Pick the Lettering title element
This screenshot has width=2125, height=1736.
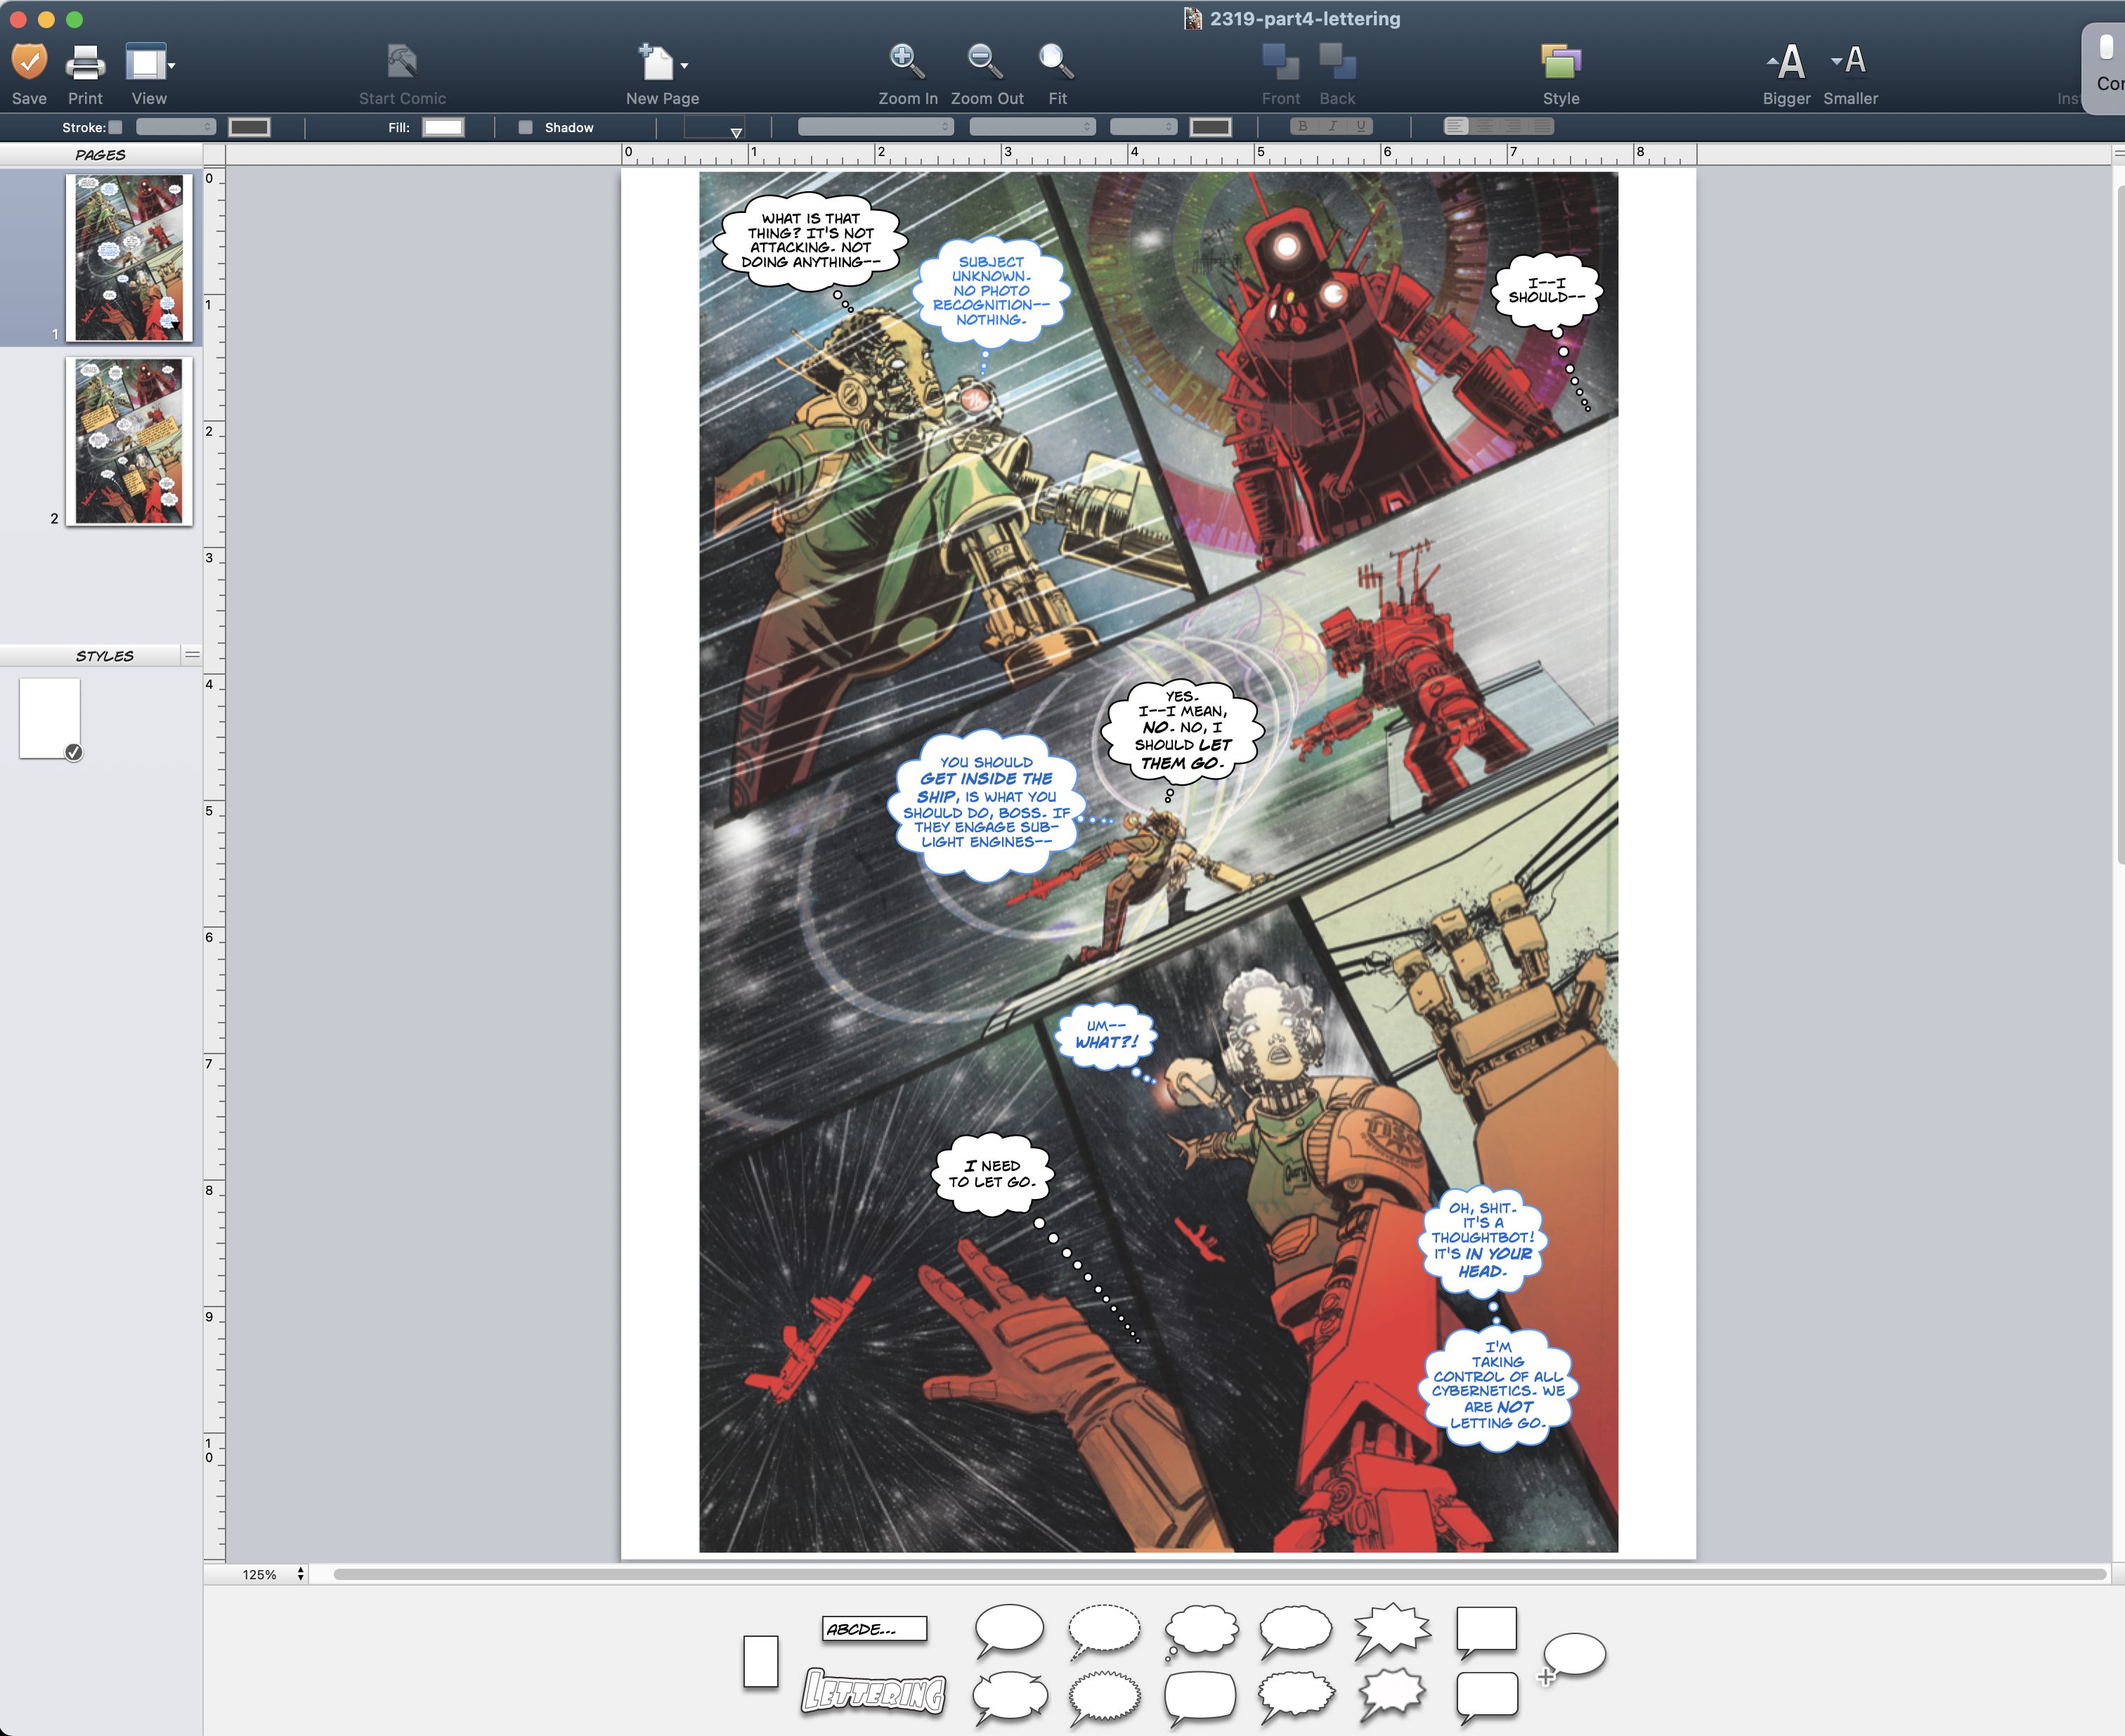tap(874, 1692)
